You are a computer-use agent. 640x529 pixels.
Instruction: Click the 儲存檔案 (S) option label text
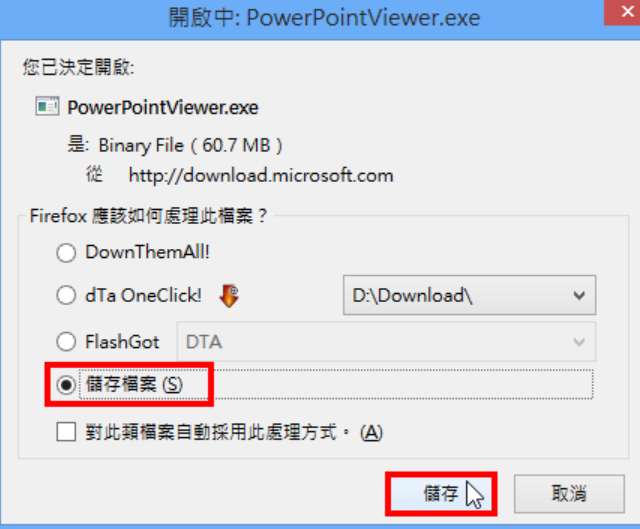click(134, 385)
